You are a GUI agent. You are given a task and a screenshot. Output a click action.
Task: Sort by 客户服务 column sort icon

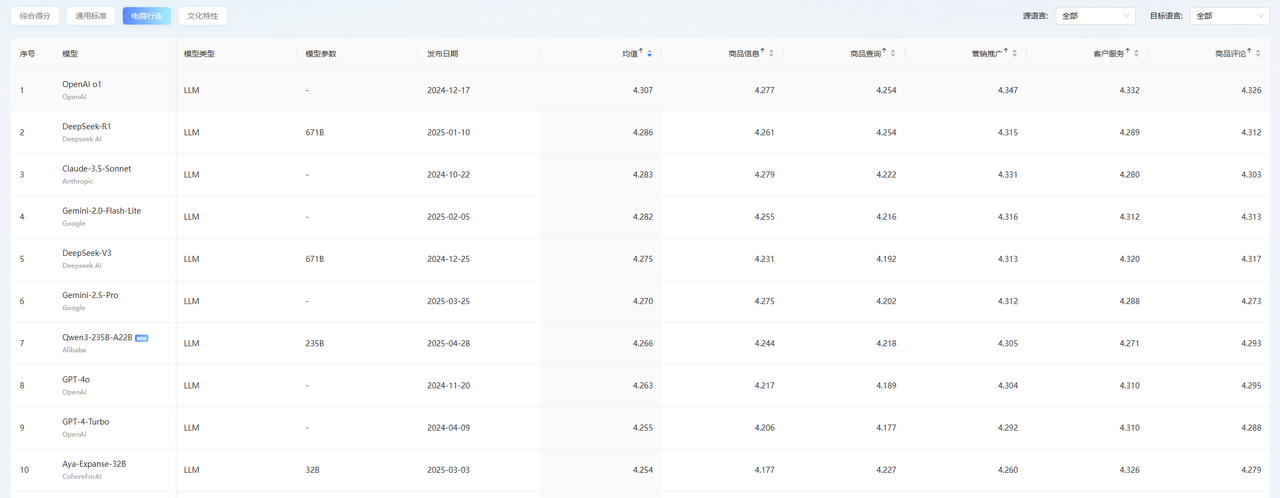point(1136,53)
